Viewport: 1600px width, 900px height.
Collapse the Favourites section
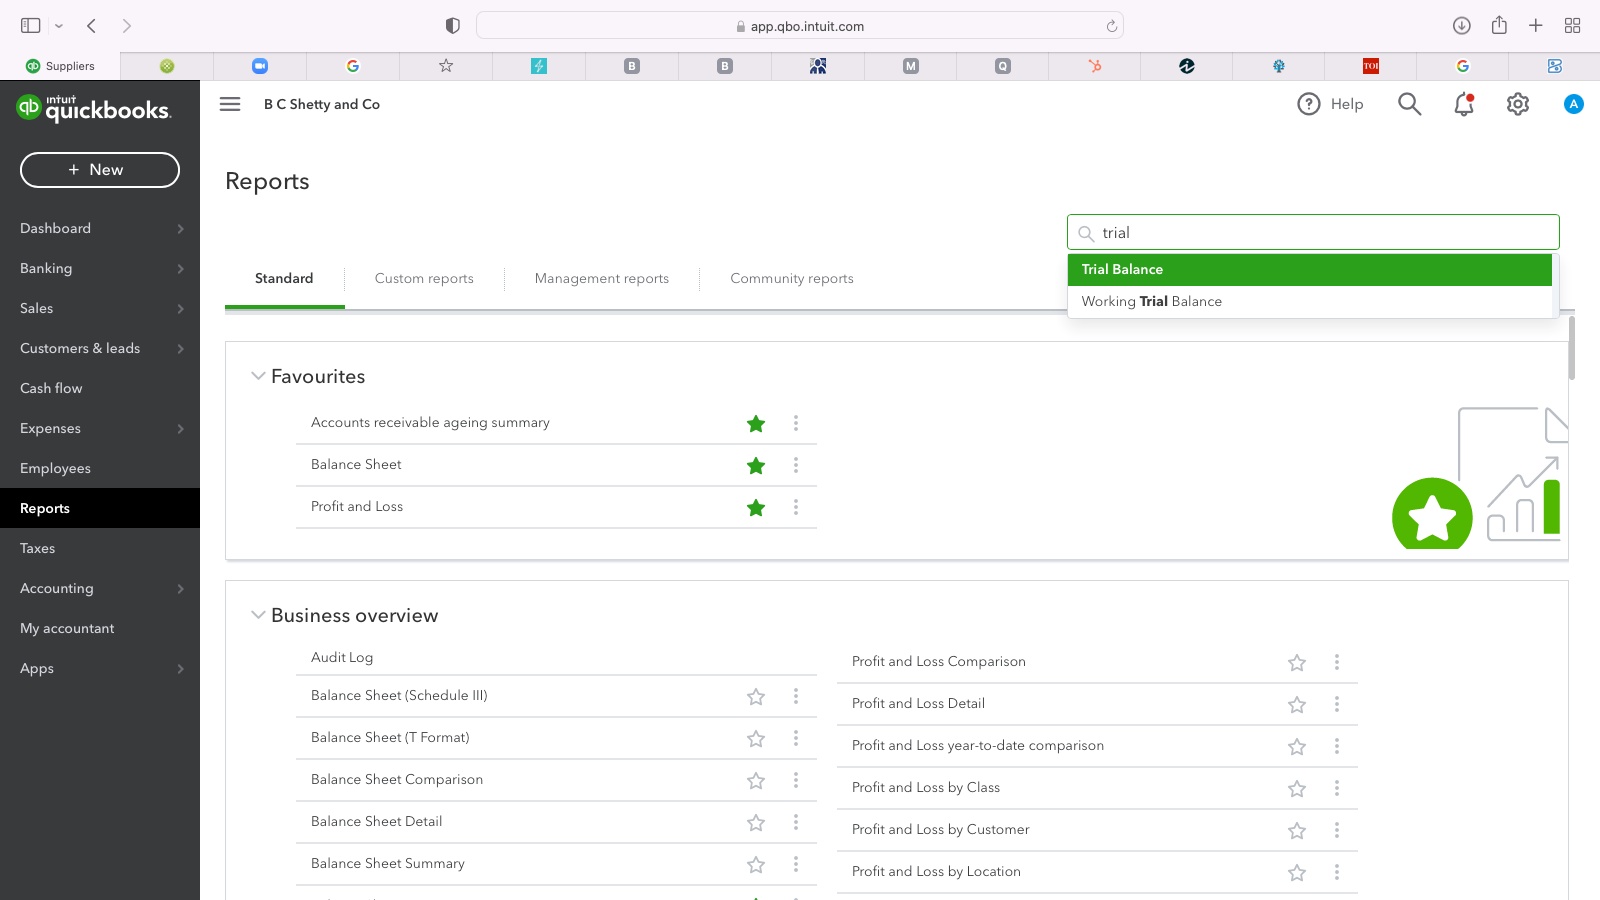pos(258,376)
